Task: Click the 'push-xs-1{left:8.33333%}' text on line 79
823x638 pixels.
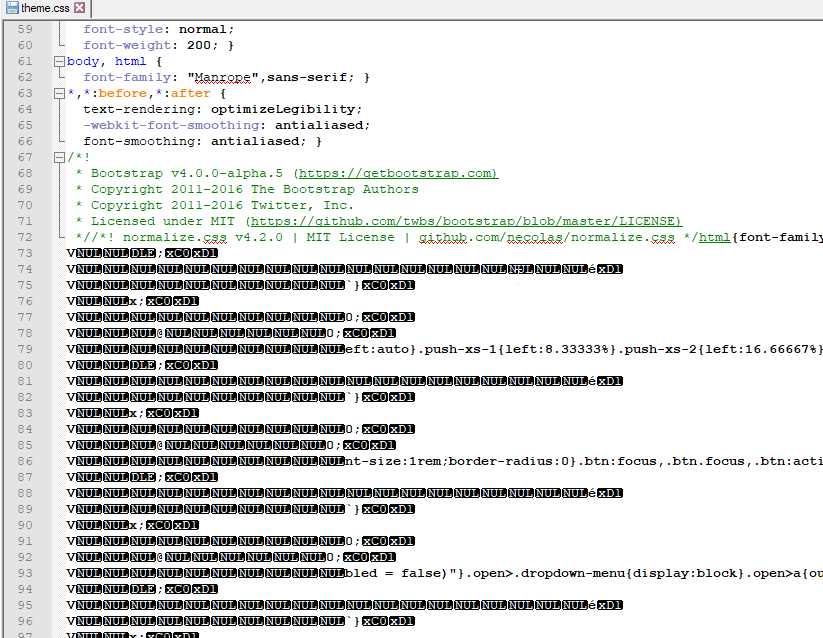Action: 519,349
